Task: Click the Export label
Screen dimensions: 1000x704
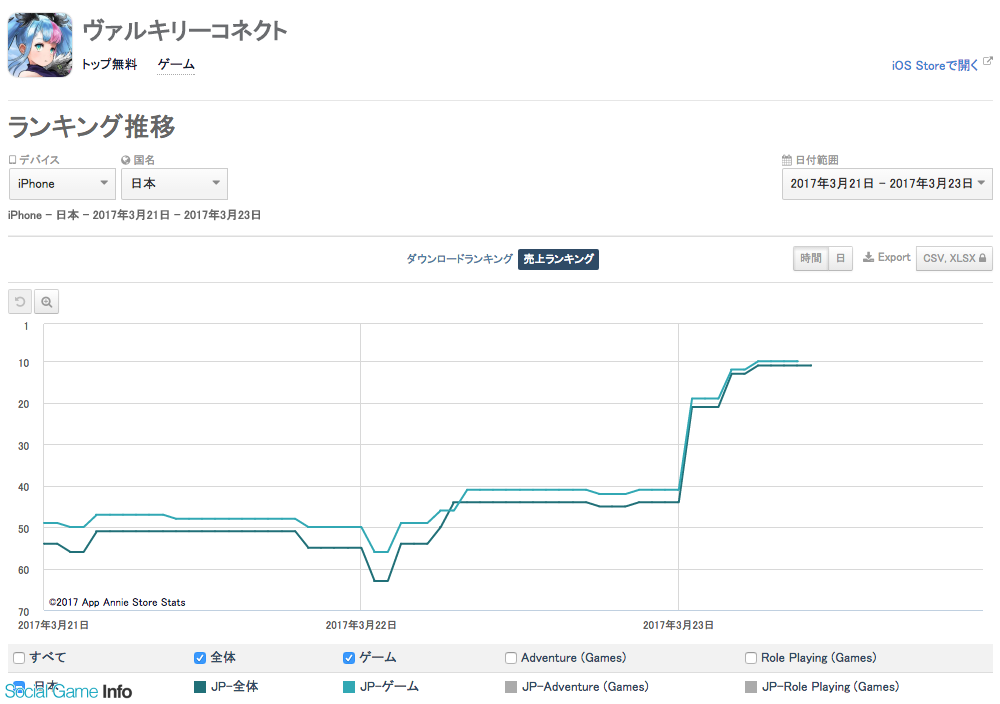Action: pyautogui.click(x=894, y=258)
